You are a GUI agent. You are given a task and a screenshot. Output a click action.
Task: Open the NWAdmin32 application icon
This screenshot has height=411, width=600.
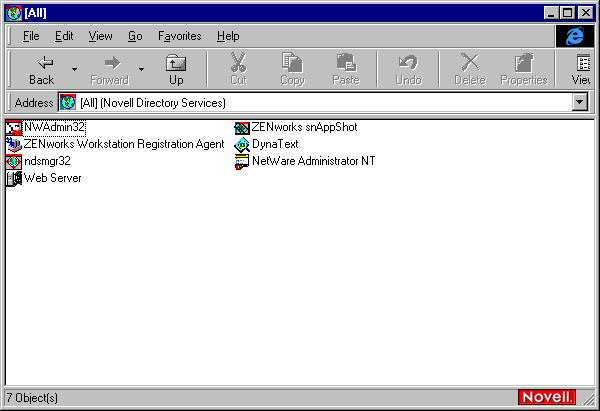click(x=14, y=127)
